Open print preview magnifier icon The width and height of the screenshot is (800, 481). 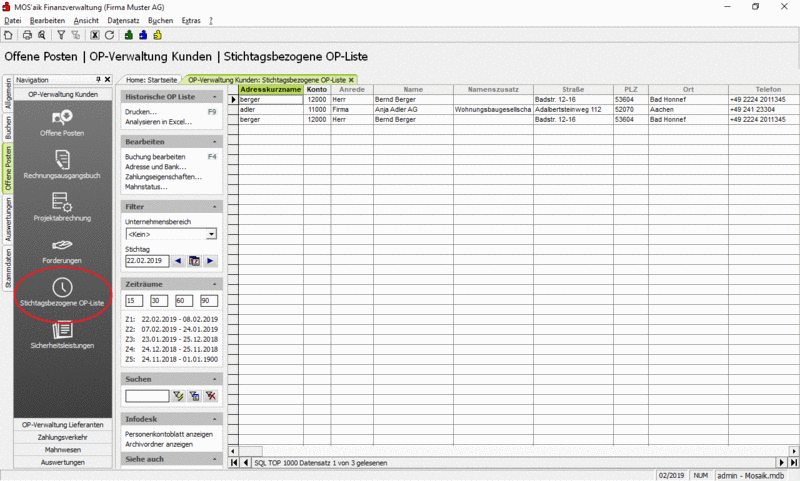42,35
